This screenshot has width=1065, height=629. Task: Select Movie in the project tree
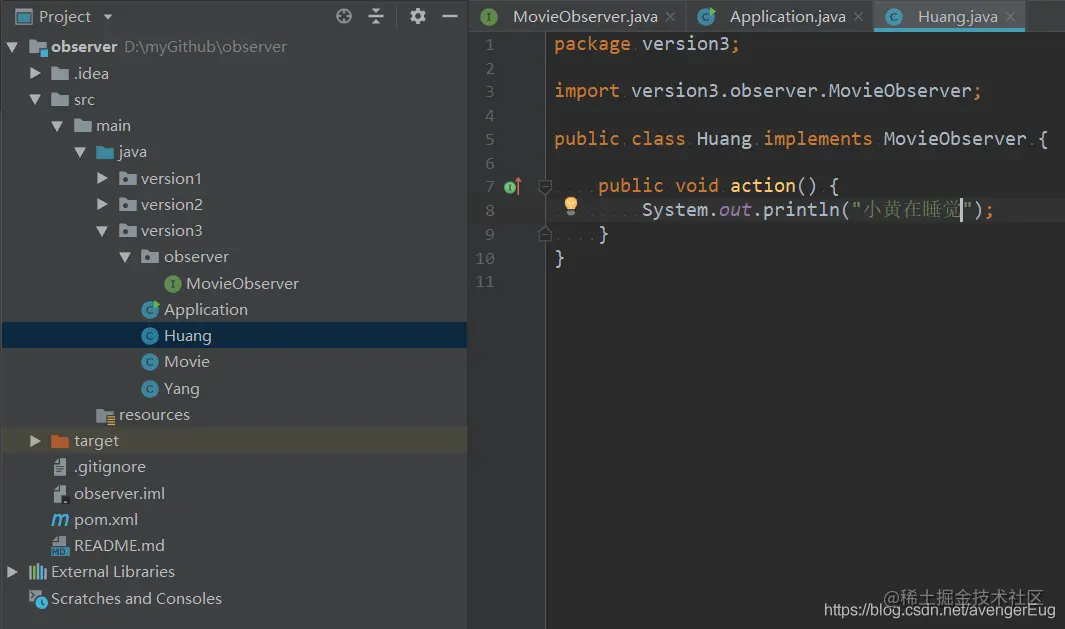pyautogui.click(x=187, y=362)
